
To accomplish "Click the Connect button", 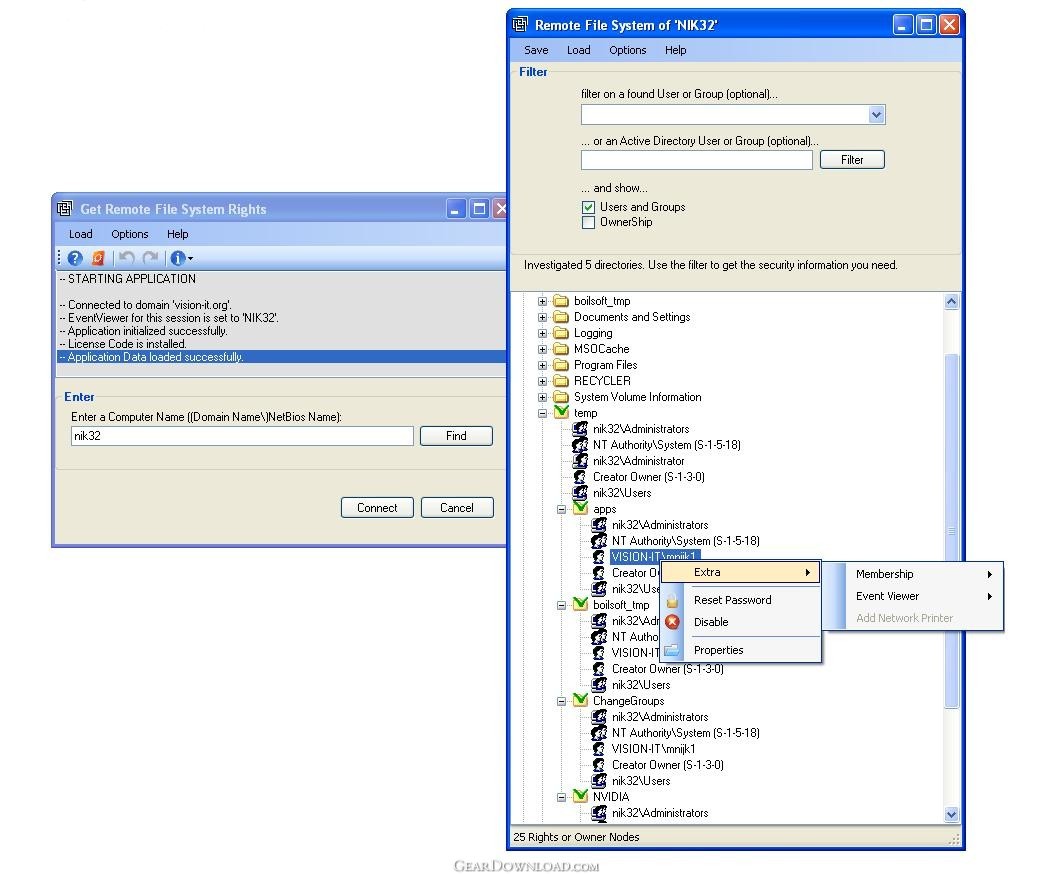I will (377, 508).
